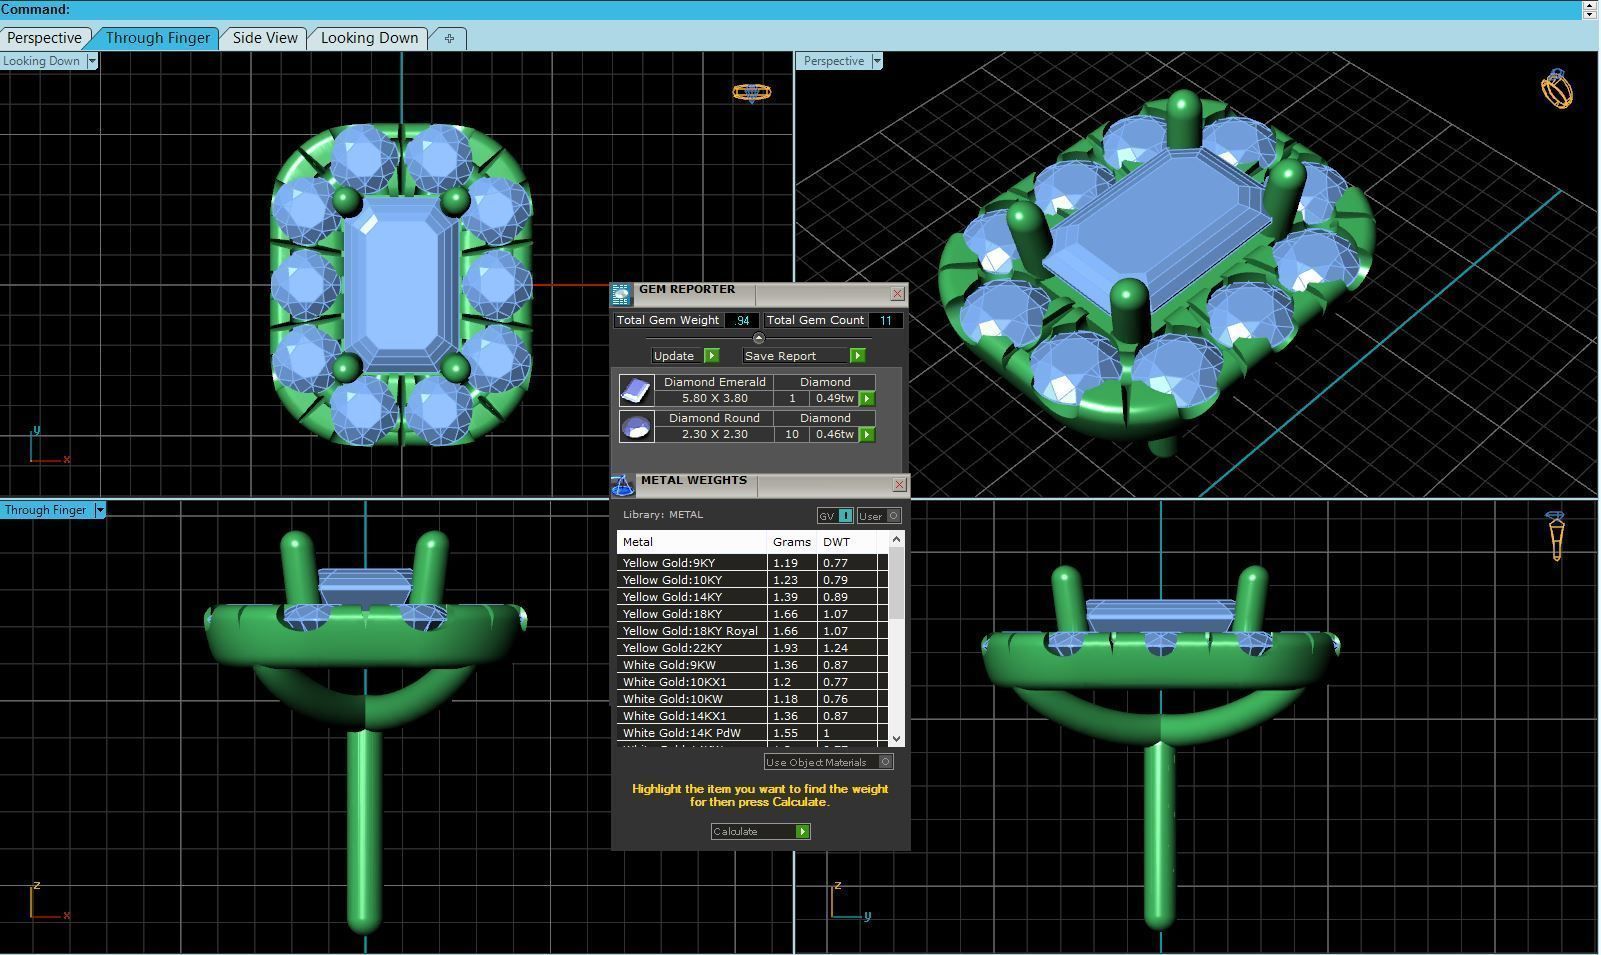Click the Metal column header
This screenshot has width=1601, height=955.
pos(692,542)
